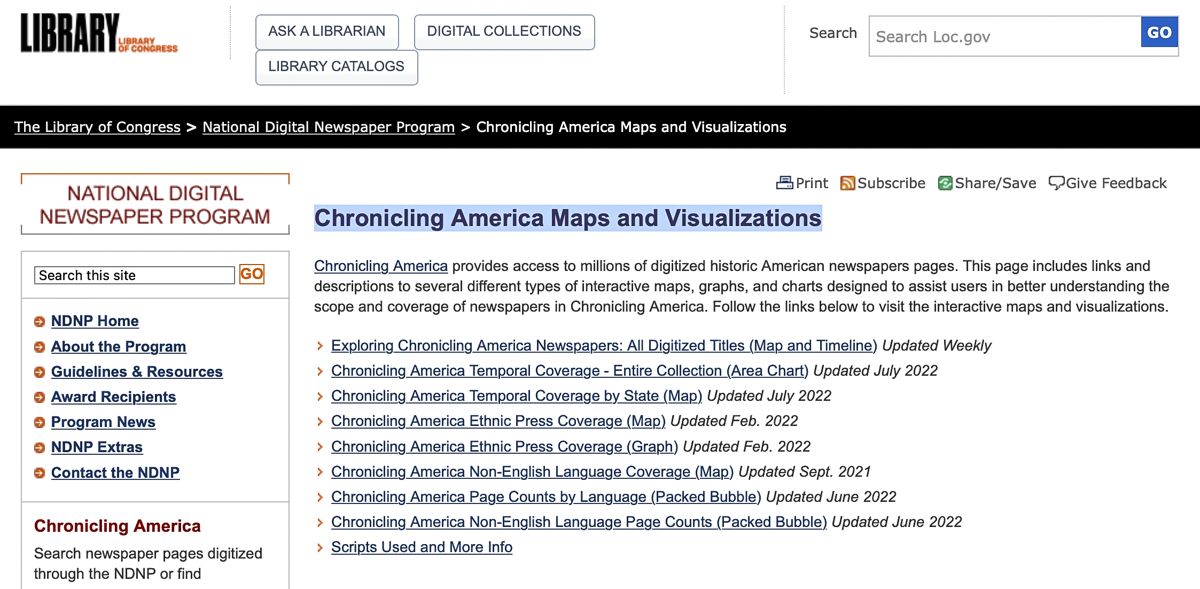The height and width of the screenshot is (589, 1200).
Task: Click the bullet icon beside Guidelines & Resources
Action: tap(40, 372)
